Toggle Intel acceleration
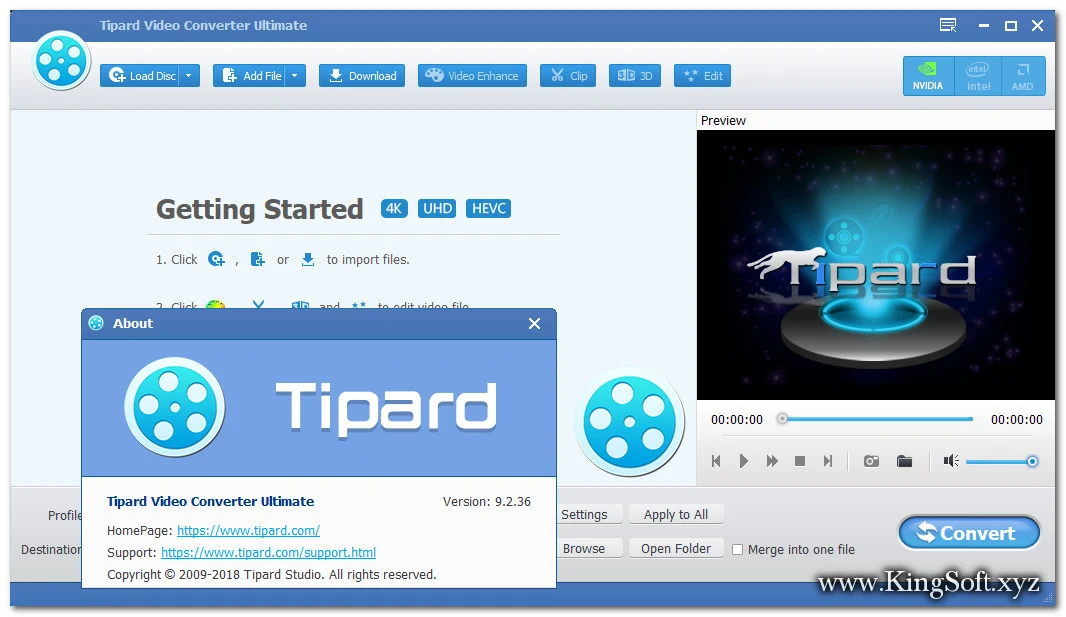 [978, 76]
